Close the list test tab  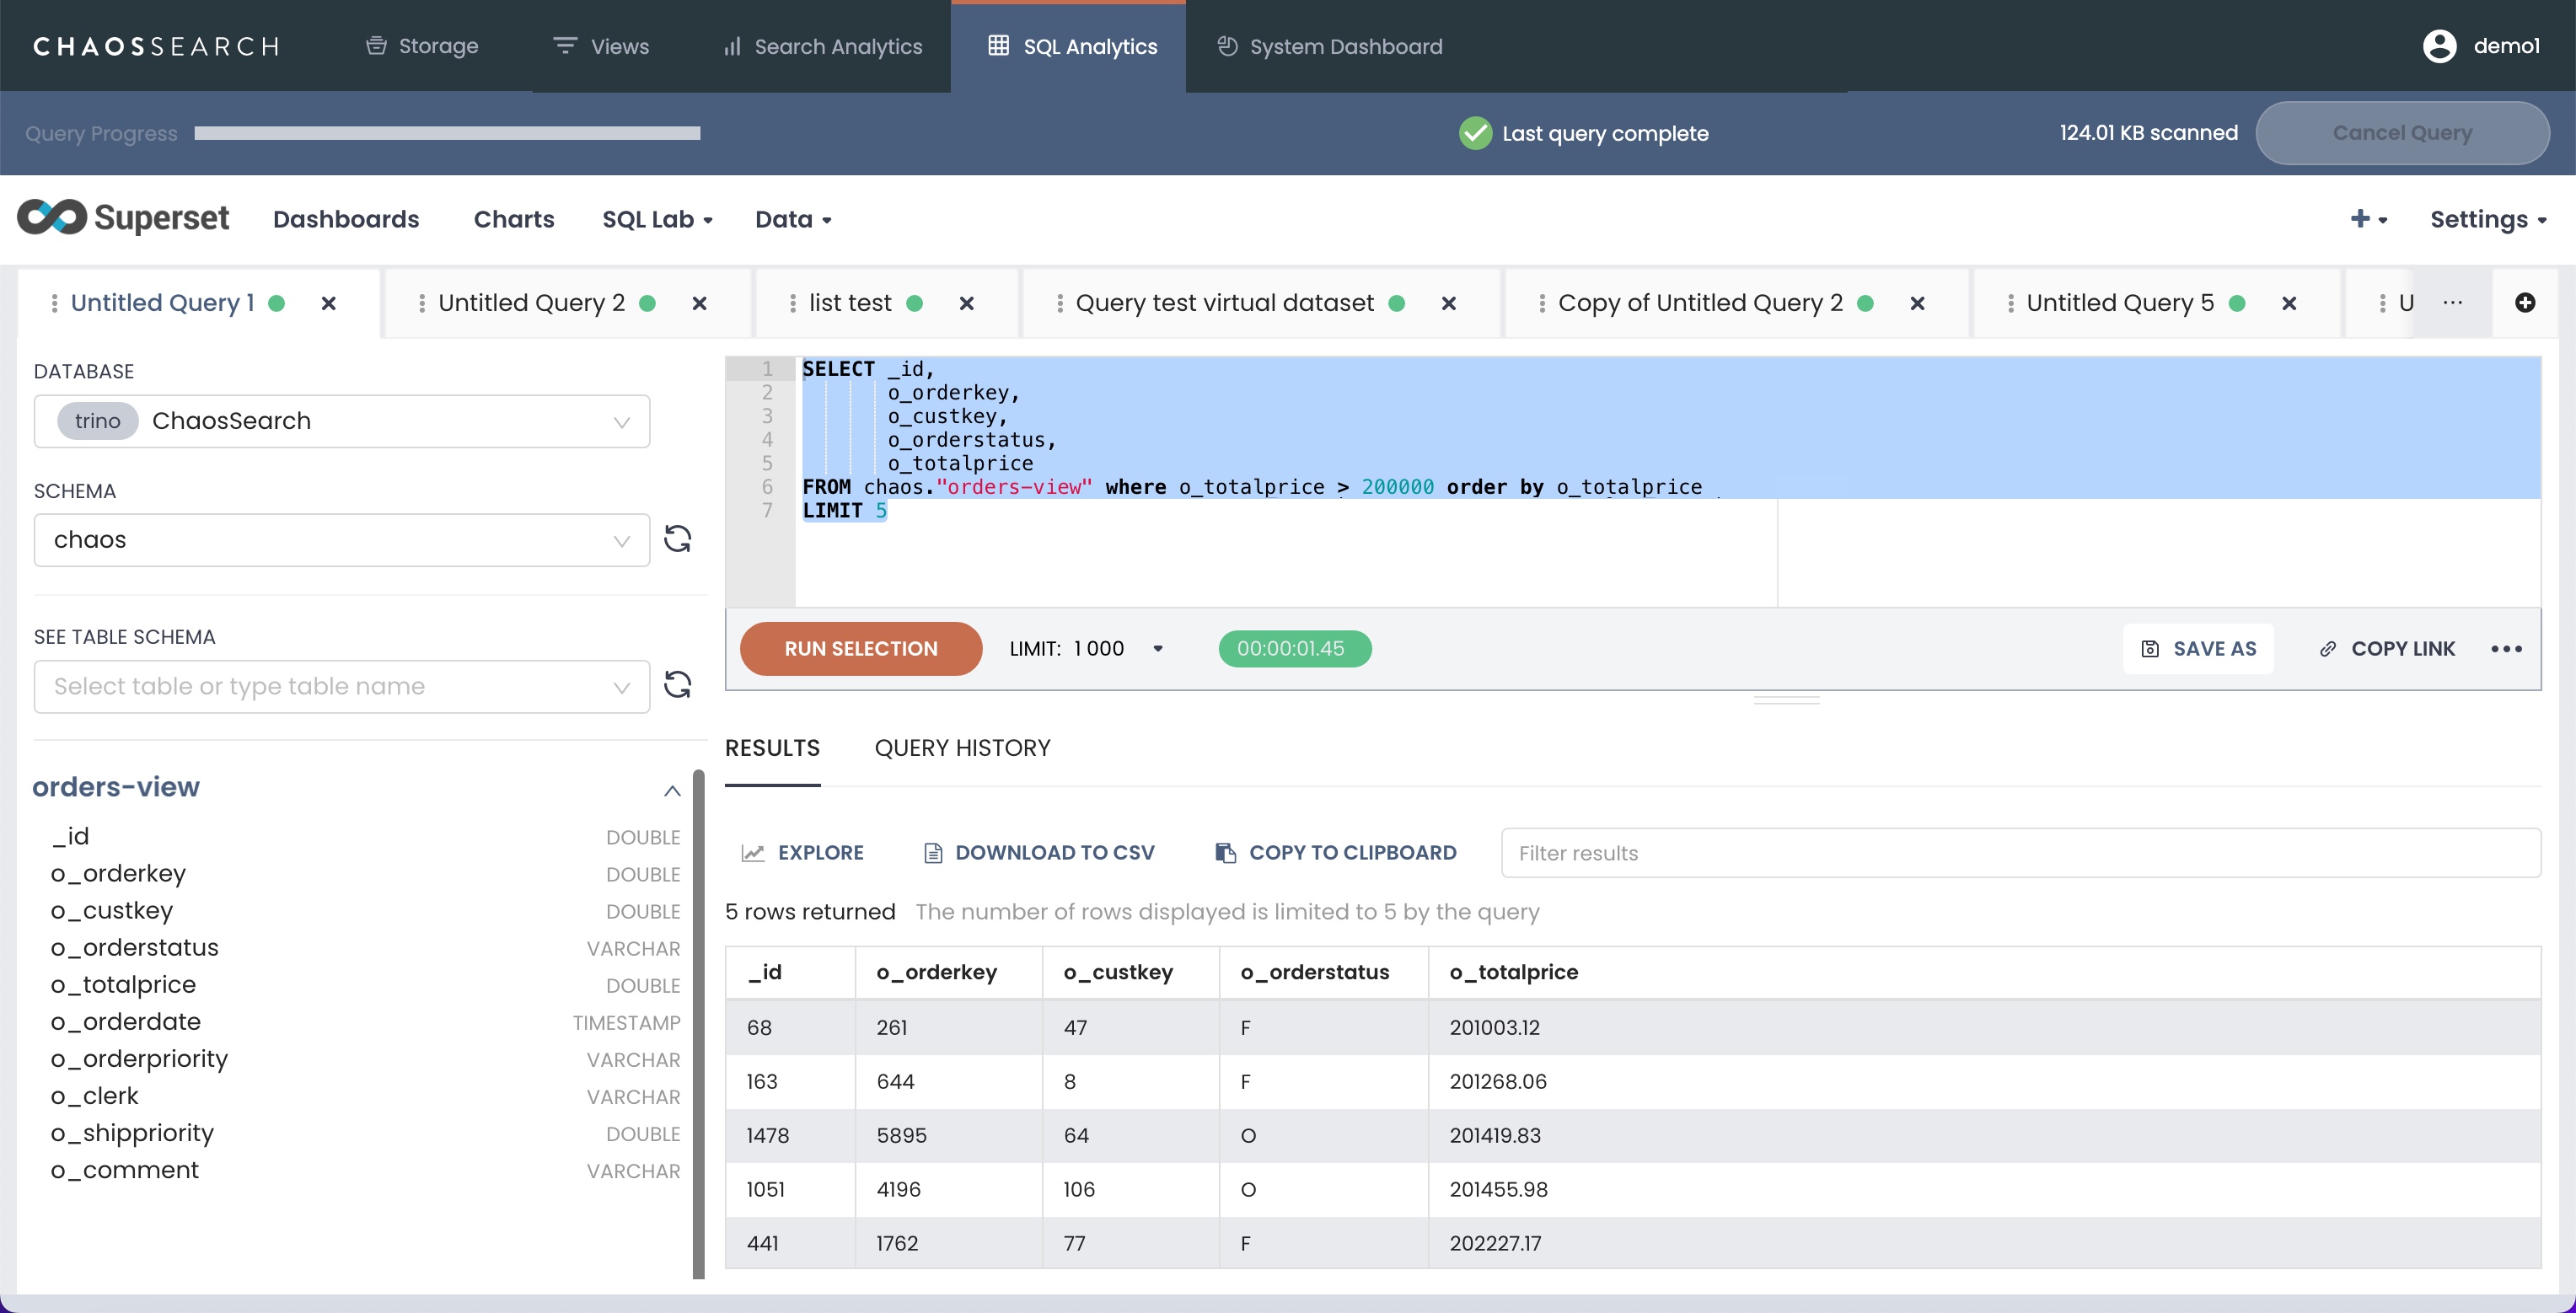pyautogui.click(x=966, y=303)
